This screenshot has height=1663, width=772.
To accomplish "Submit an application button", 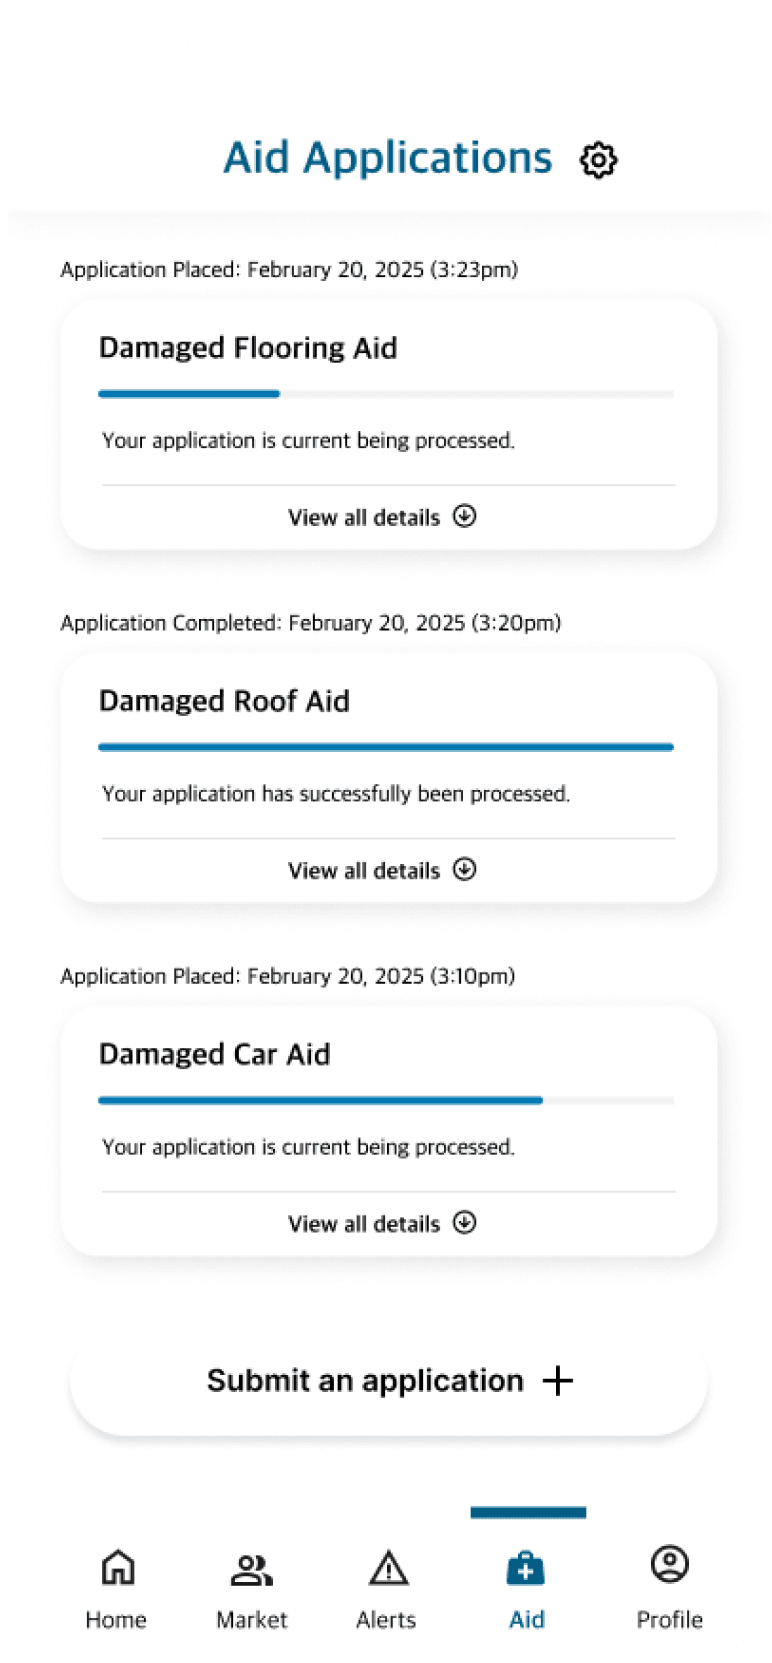I will pos(389,1381).
